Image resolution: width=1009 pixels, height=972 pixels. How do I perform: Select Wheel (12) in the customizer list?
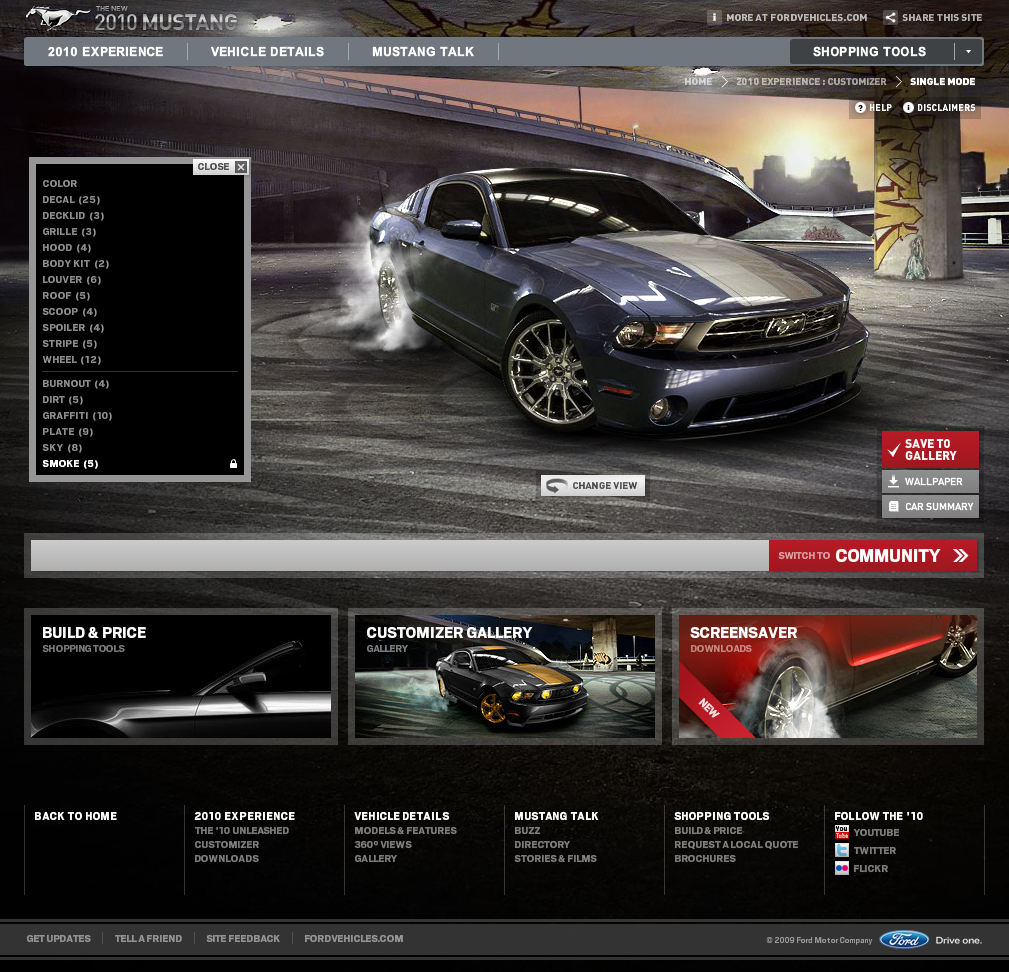[x=72, y=360]
